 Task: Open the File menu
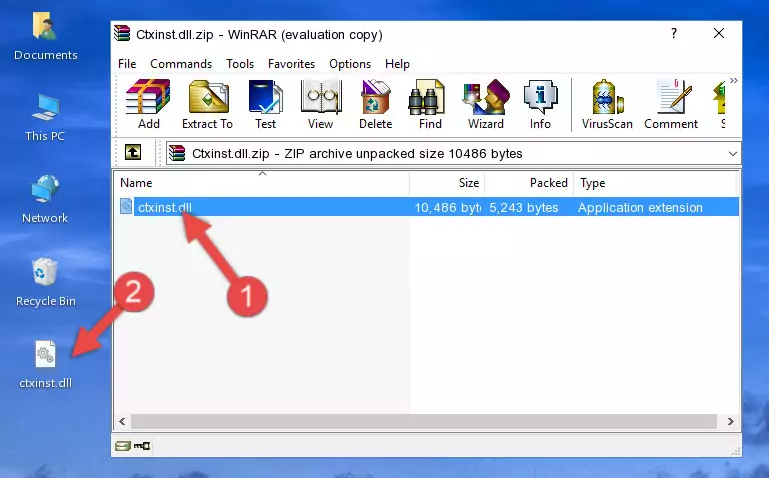(x=127, y=64)
